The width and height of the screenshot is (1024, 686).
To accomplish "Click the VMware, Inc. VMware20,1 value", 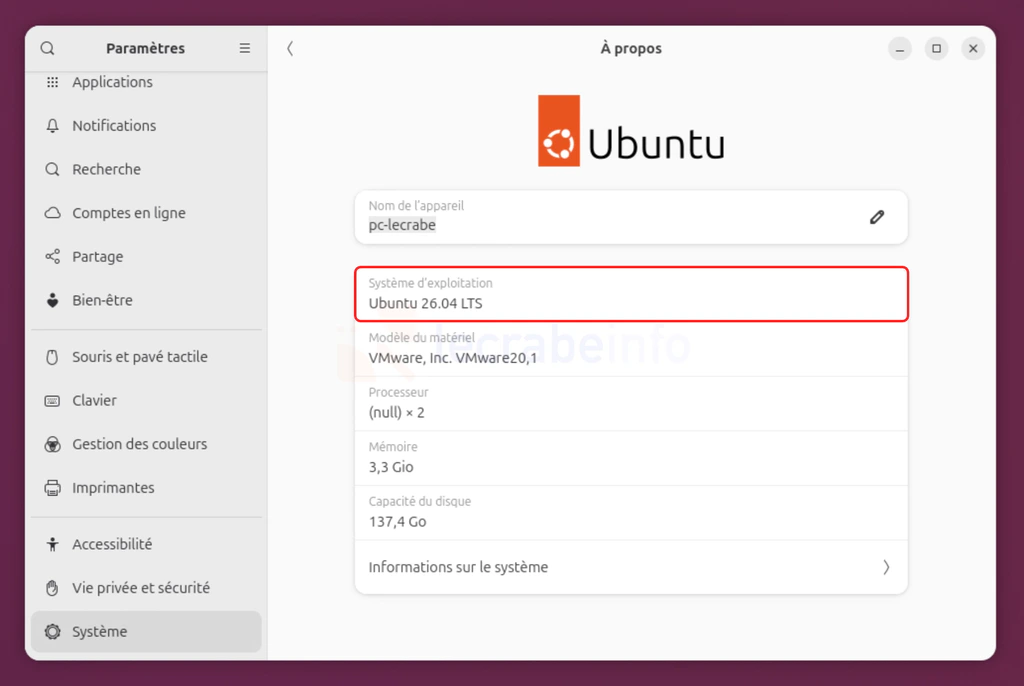I will tap(453, 358).
